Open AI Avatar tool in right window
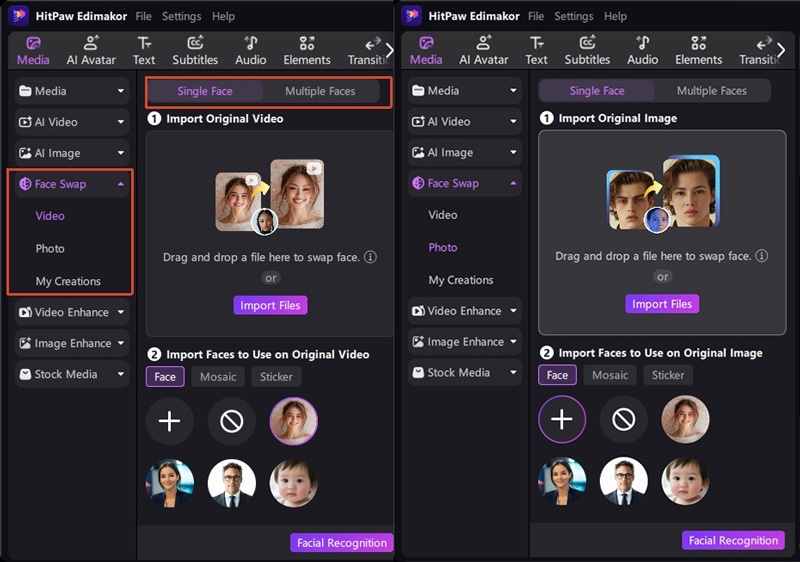The height and width of the screenshot is (562, 800). (x=483, y=50)
